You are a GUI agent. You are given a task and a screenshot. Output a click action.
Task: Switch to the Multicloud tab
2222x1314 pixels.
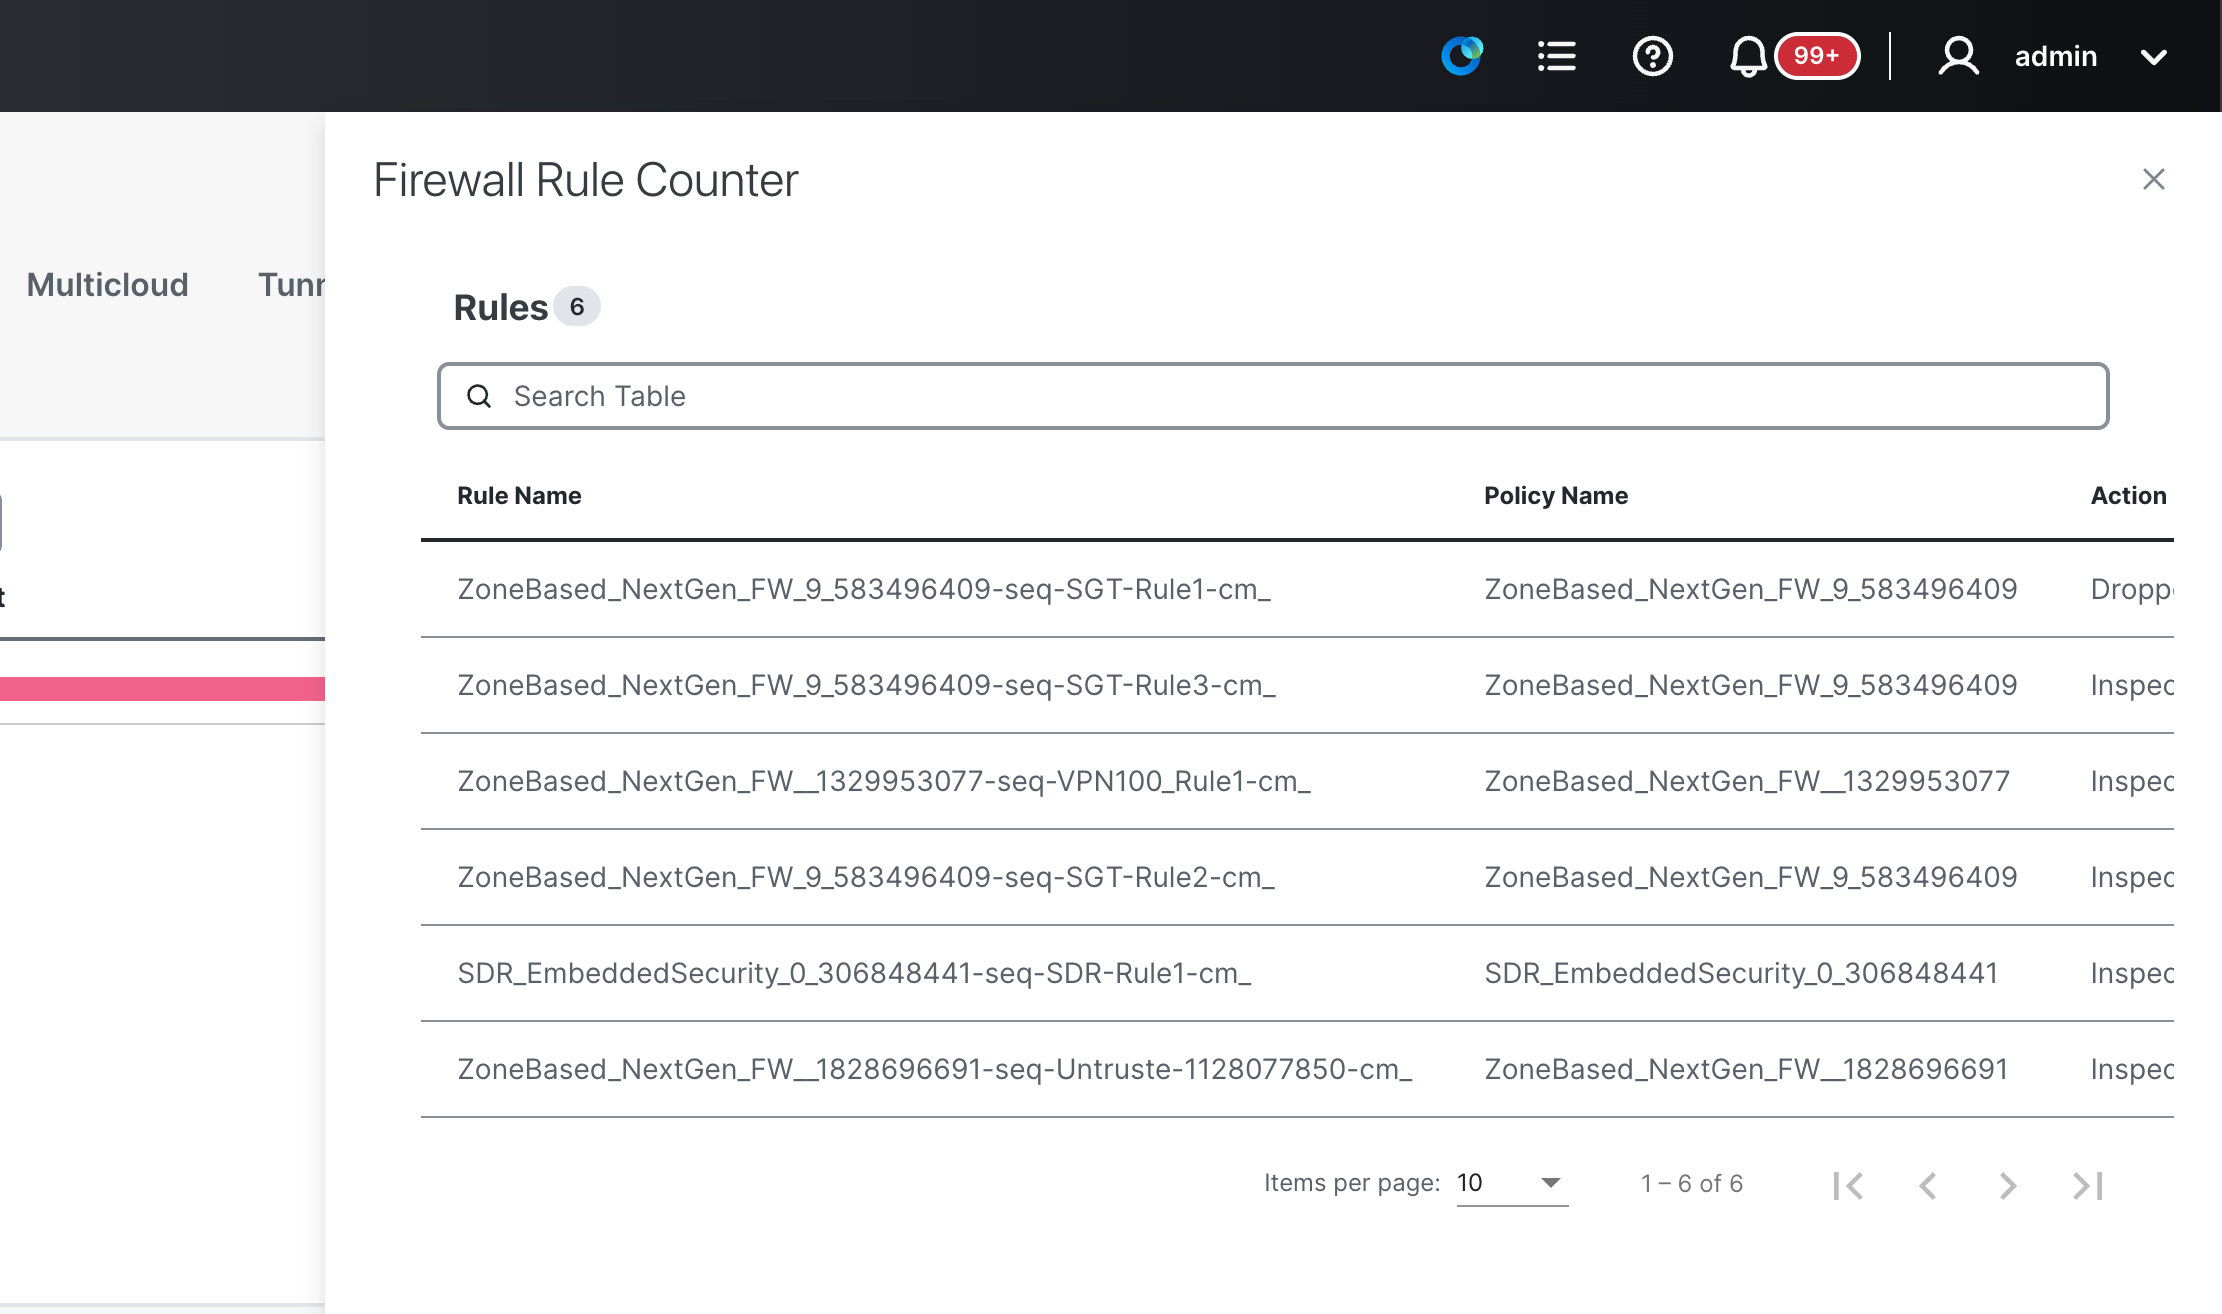(x=107, y=285)
